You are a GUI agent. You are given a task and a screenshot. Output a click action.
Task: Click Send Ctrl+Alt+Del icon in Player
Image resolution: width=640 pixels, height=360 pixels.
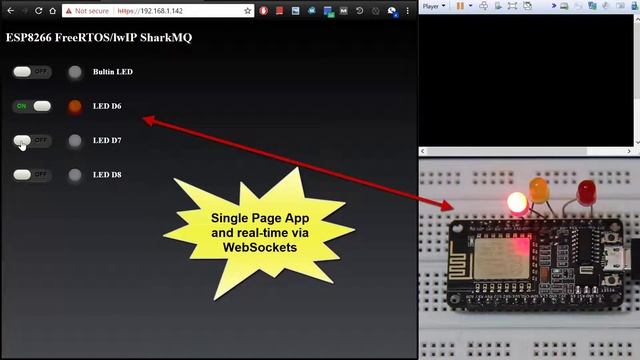point(483,6)
